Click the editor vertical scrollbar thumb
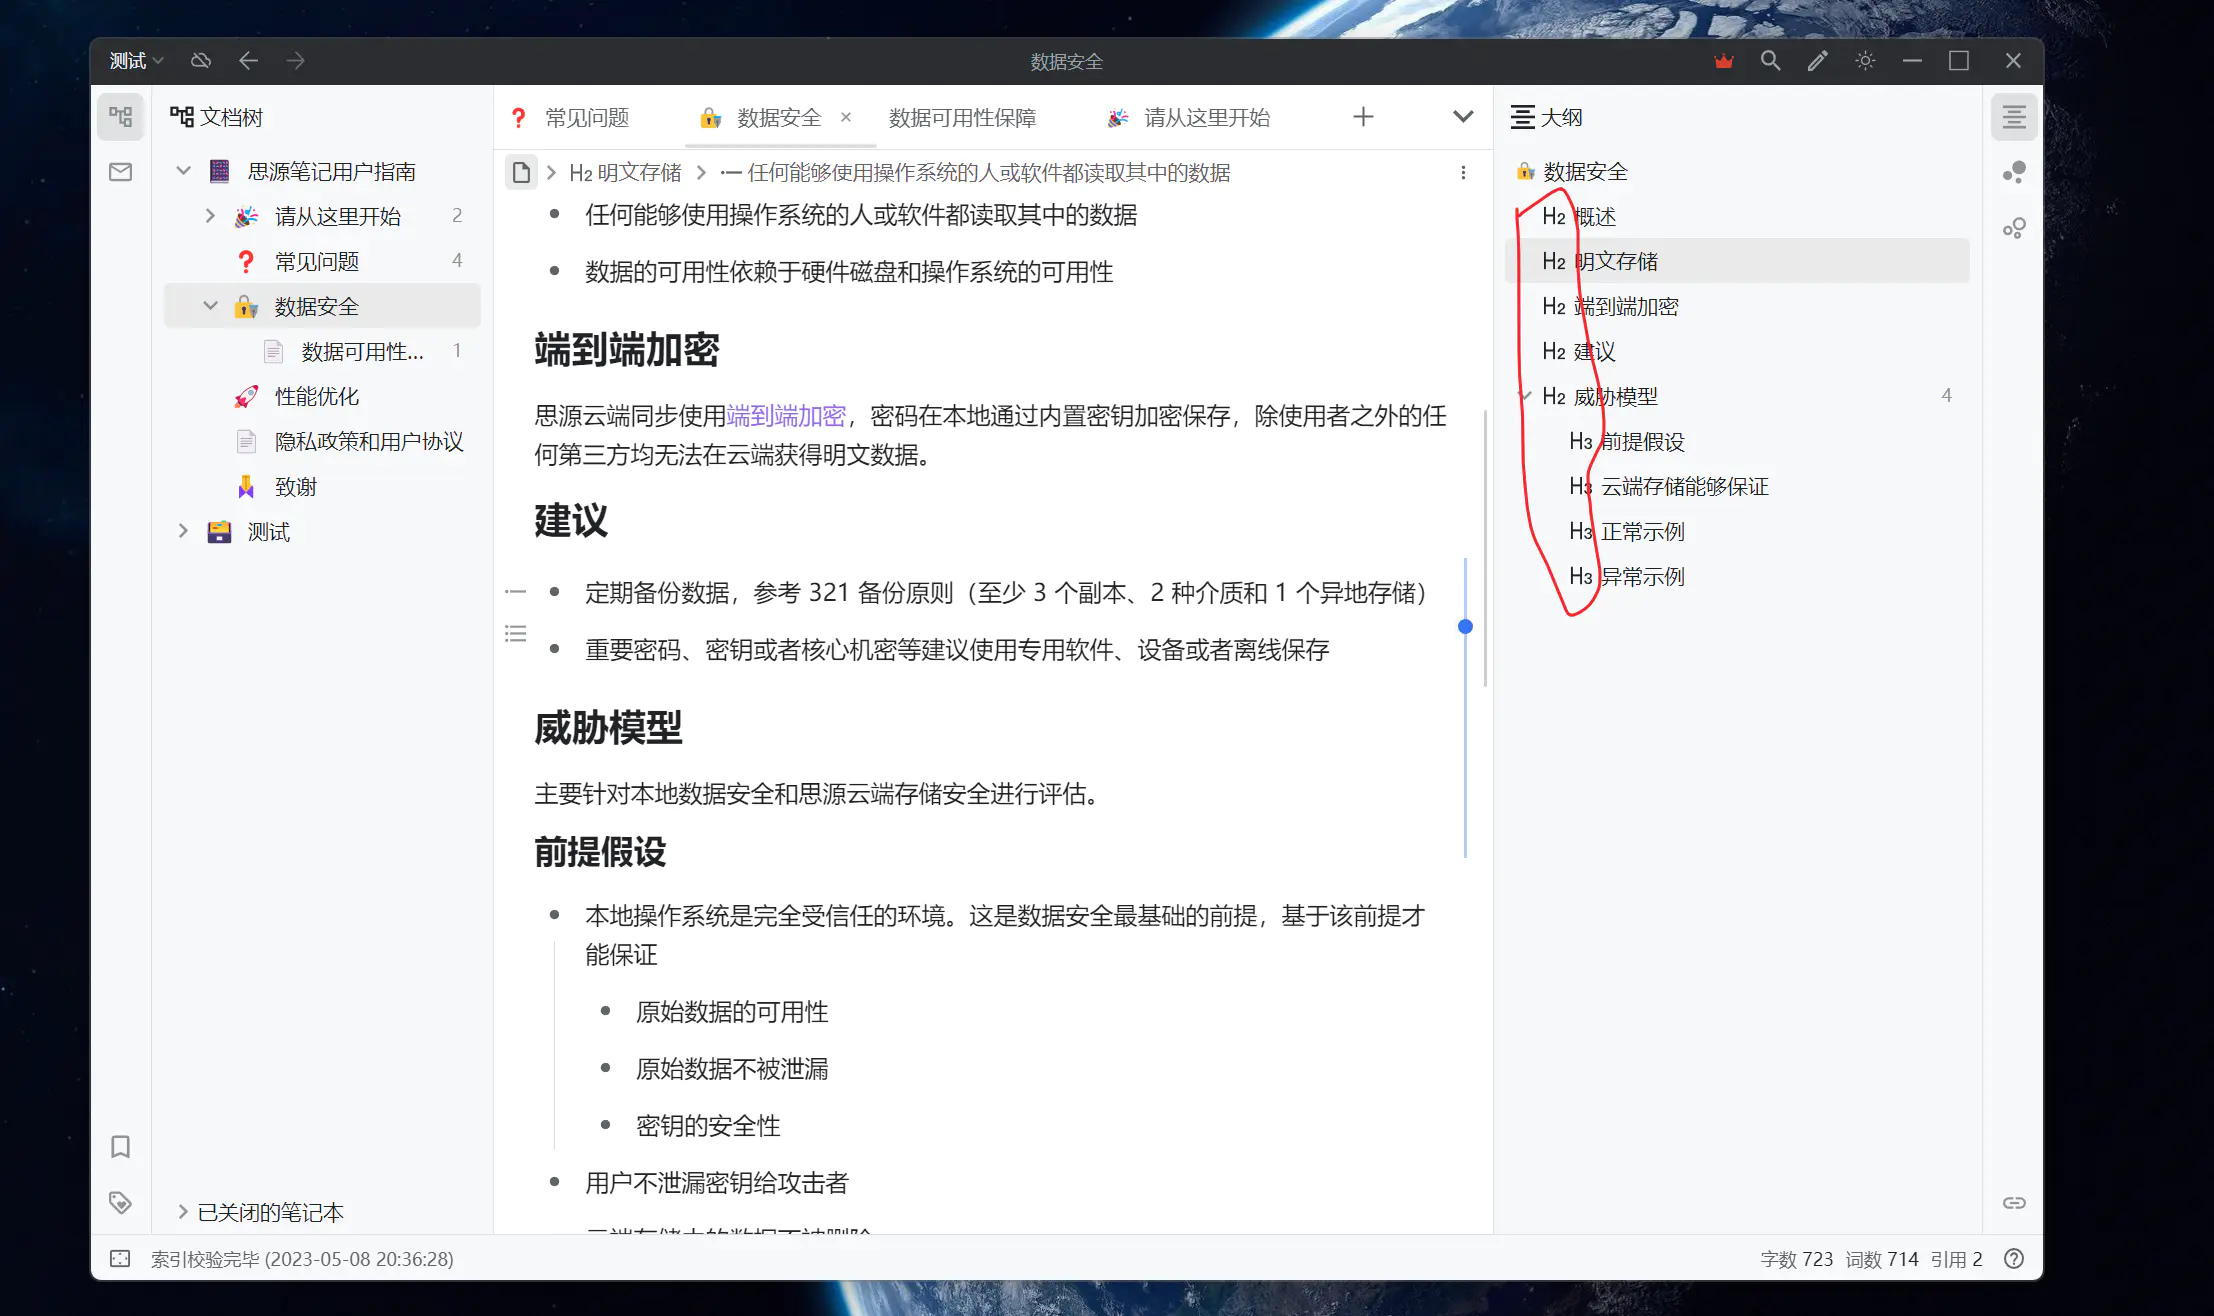Viewport: 2214px width, 1316px height. click(1485, 548)
